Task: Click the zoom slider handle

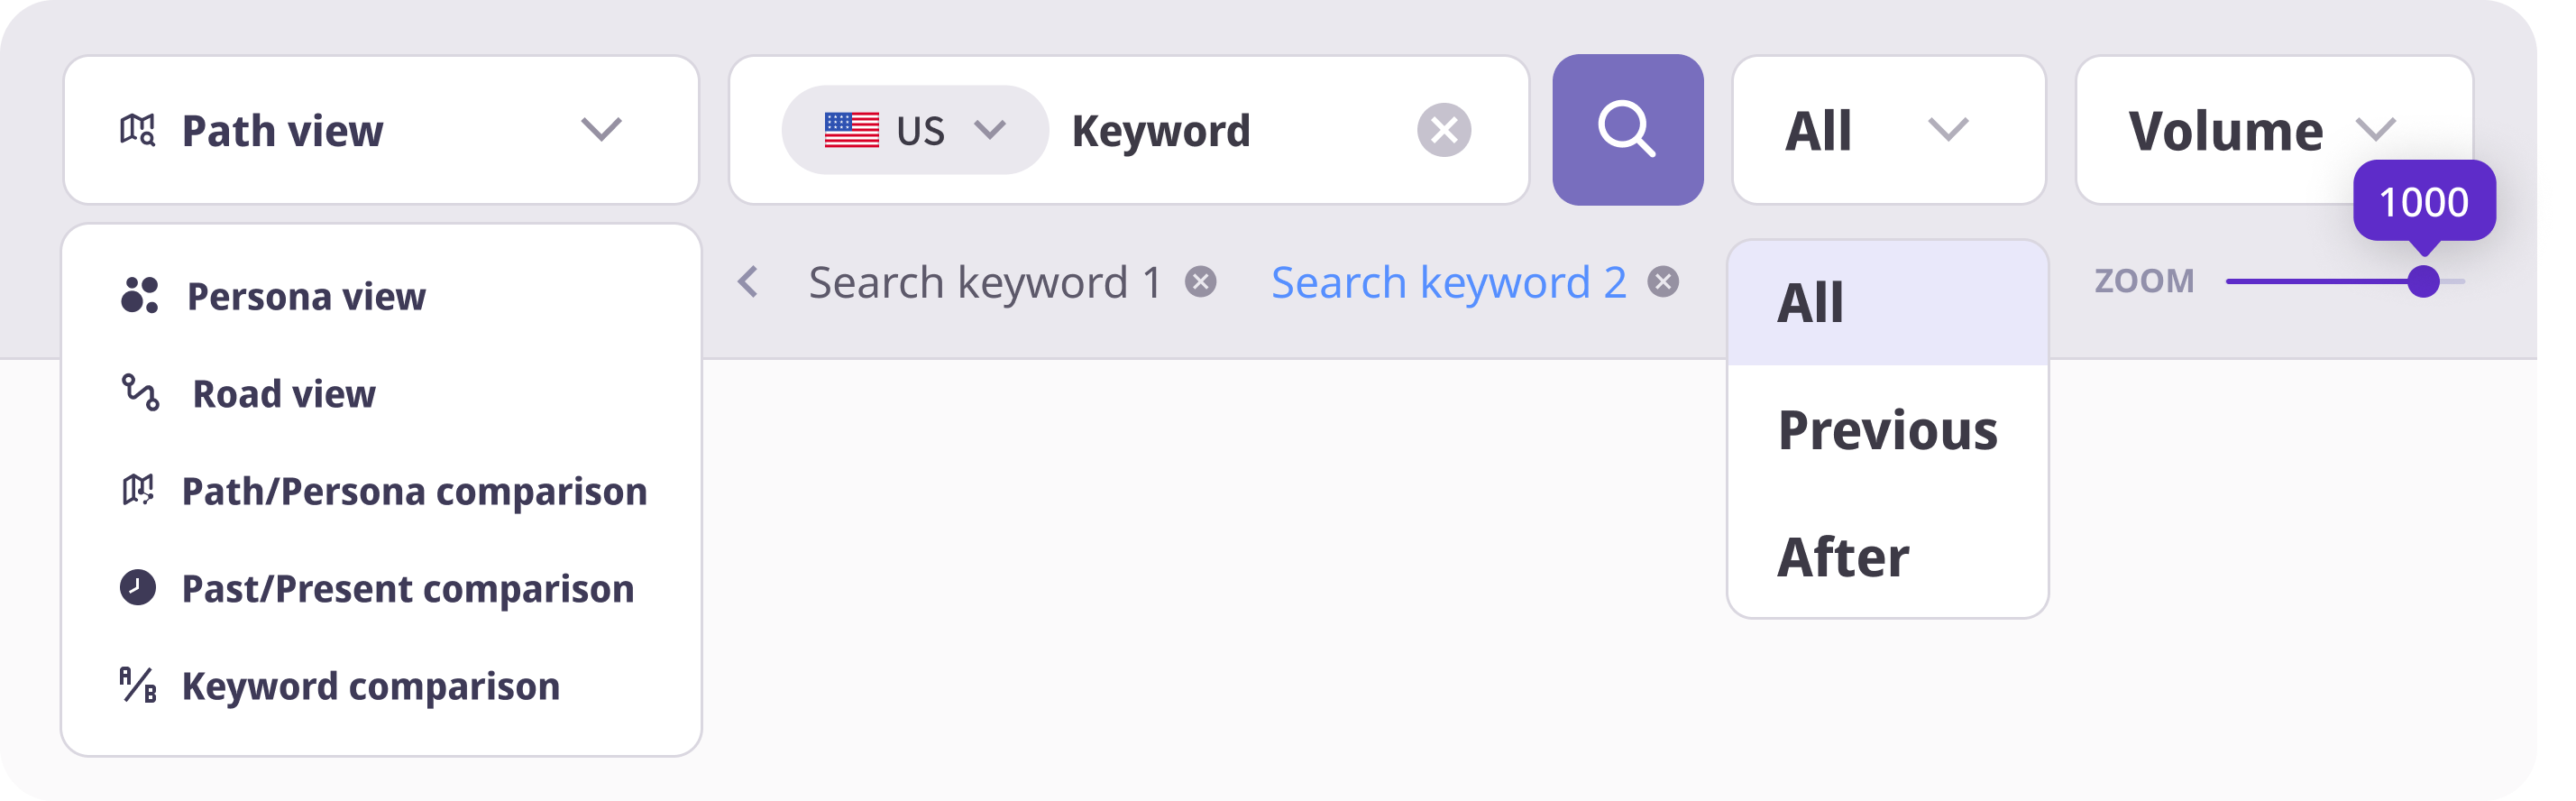Action: tap(2422, 282)
